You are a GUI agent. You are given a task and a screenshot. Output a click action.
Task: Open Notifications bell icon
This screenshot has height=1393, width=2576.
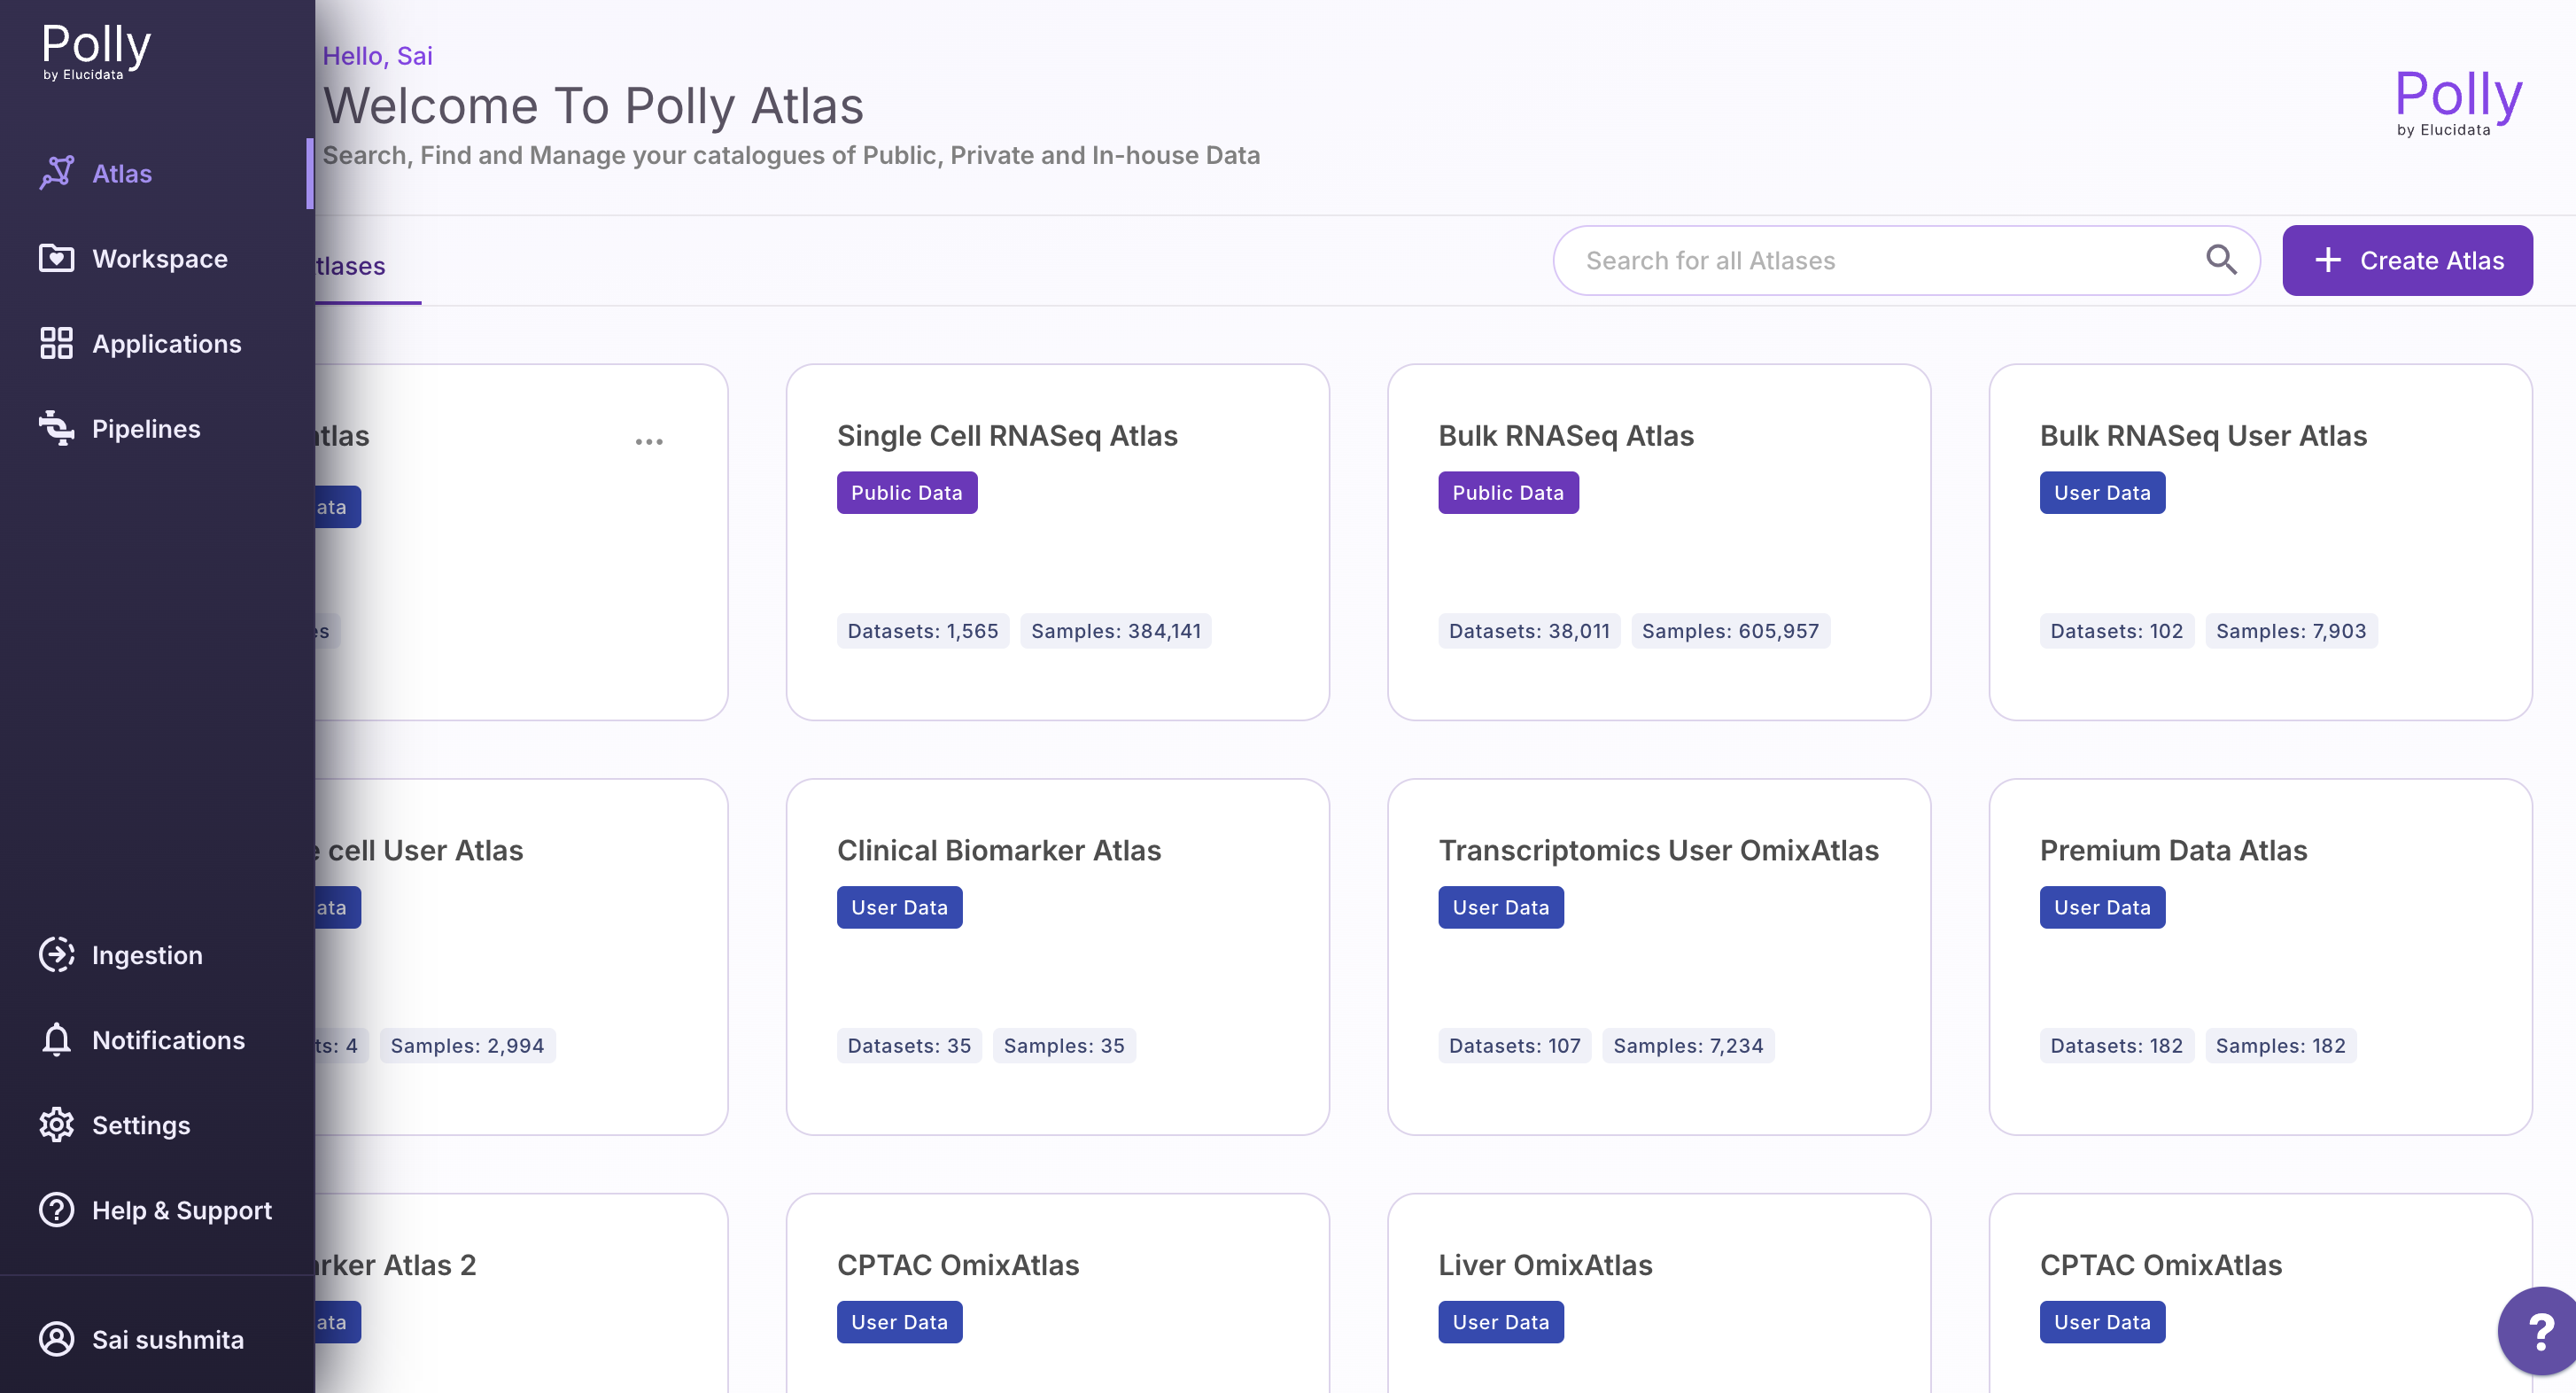pos(57,1039)
